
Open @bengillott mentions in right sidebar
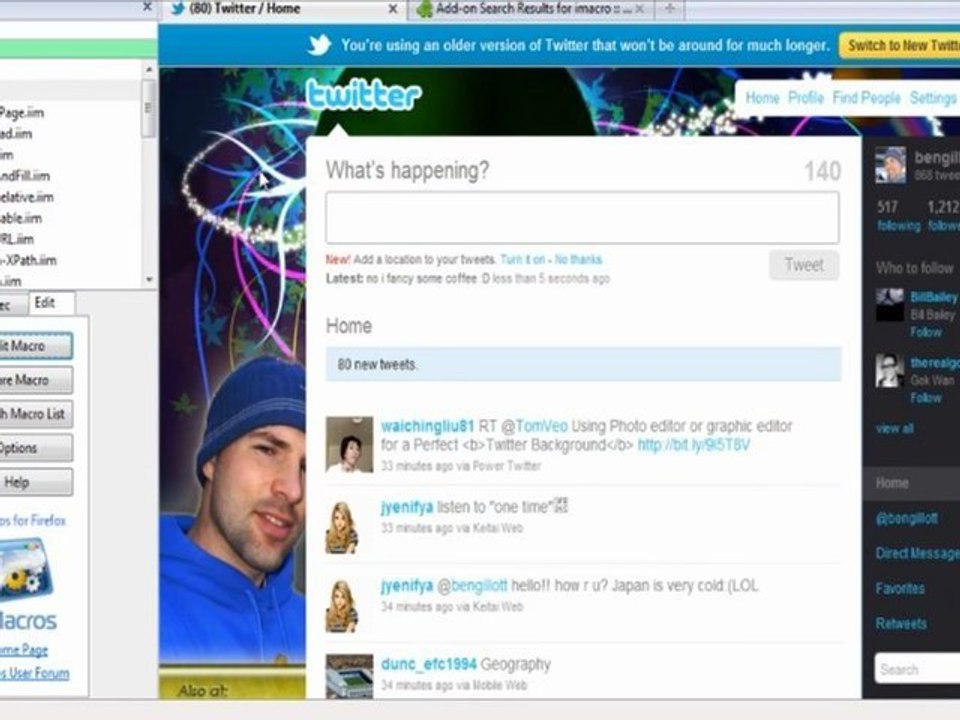click(907, 519)
